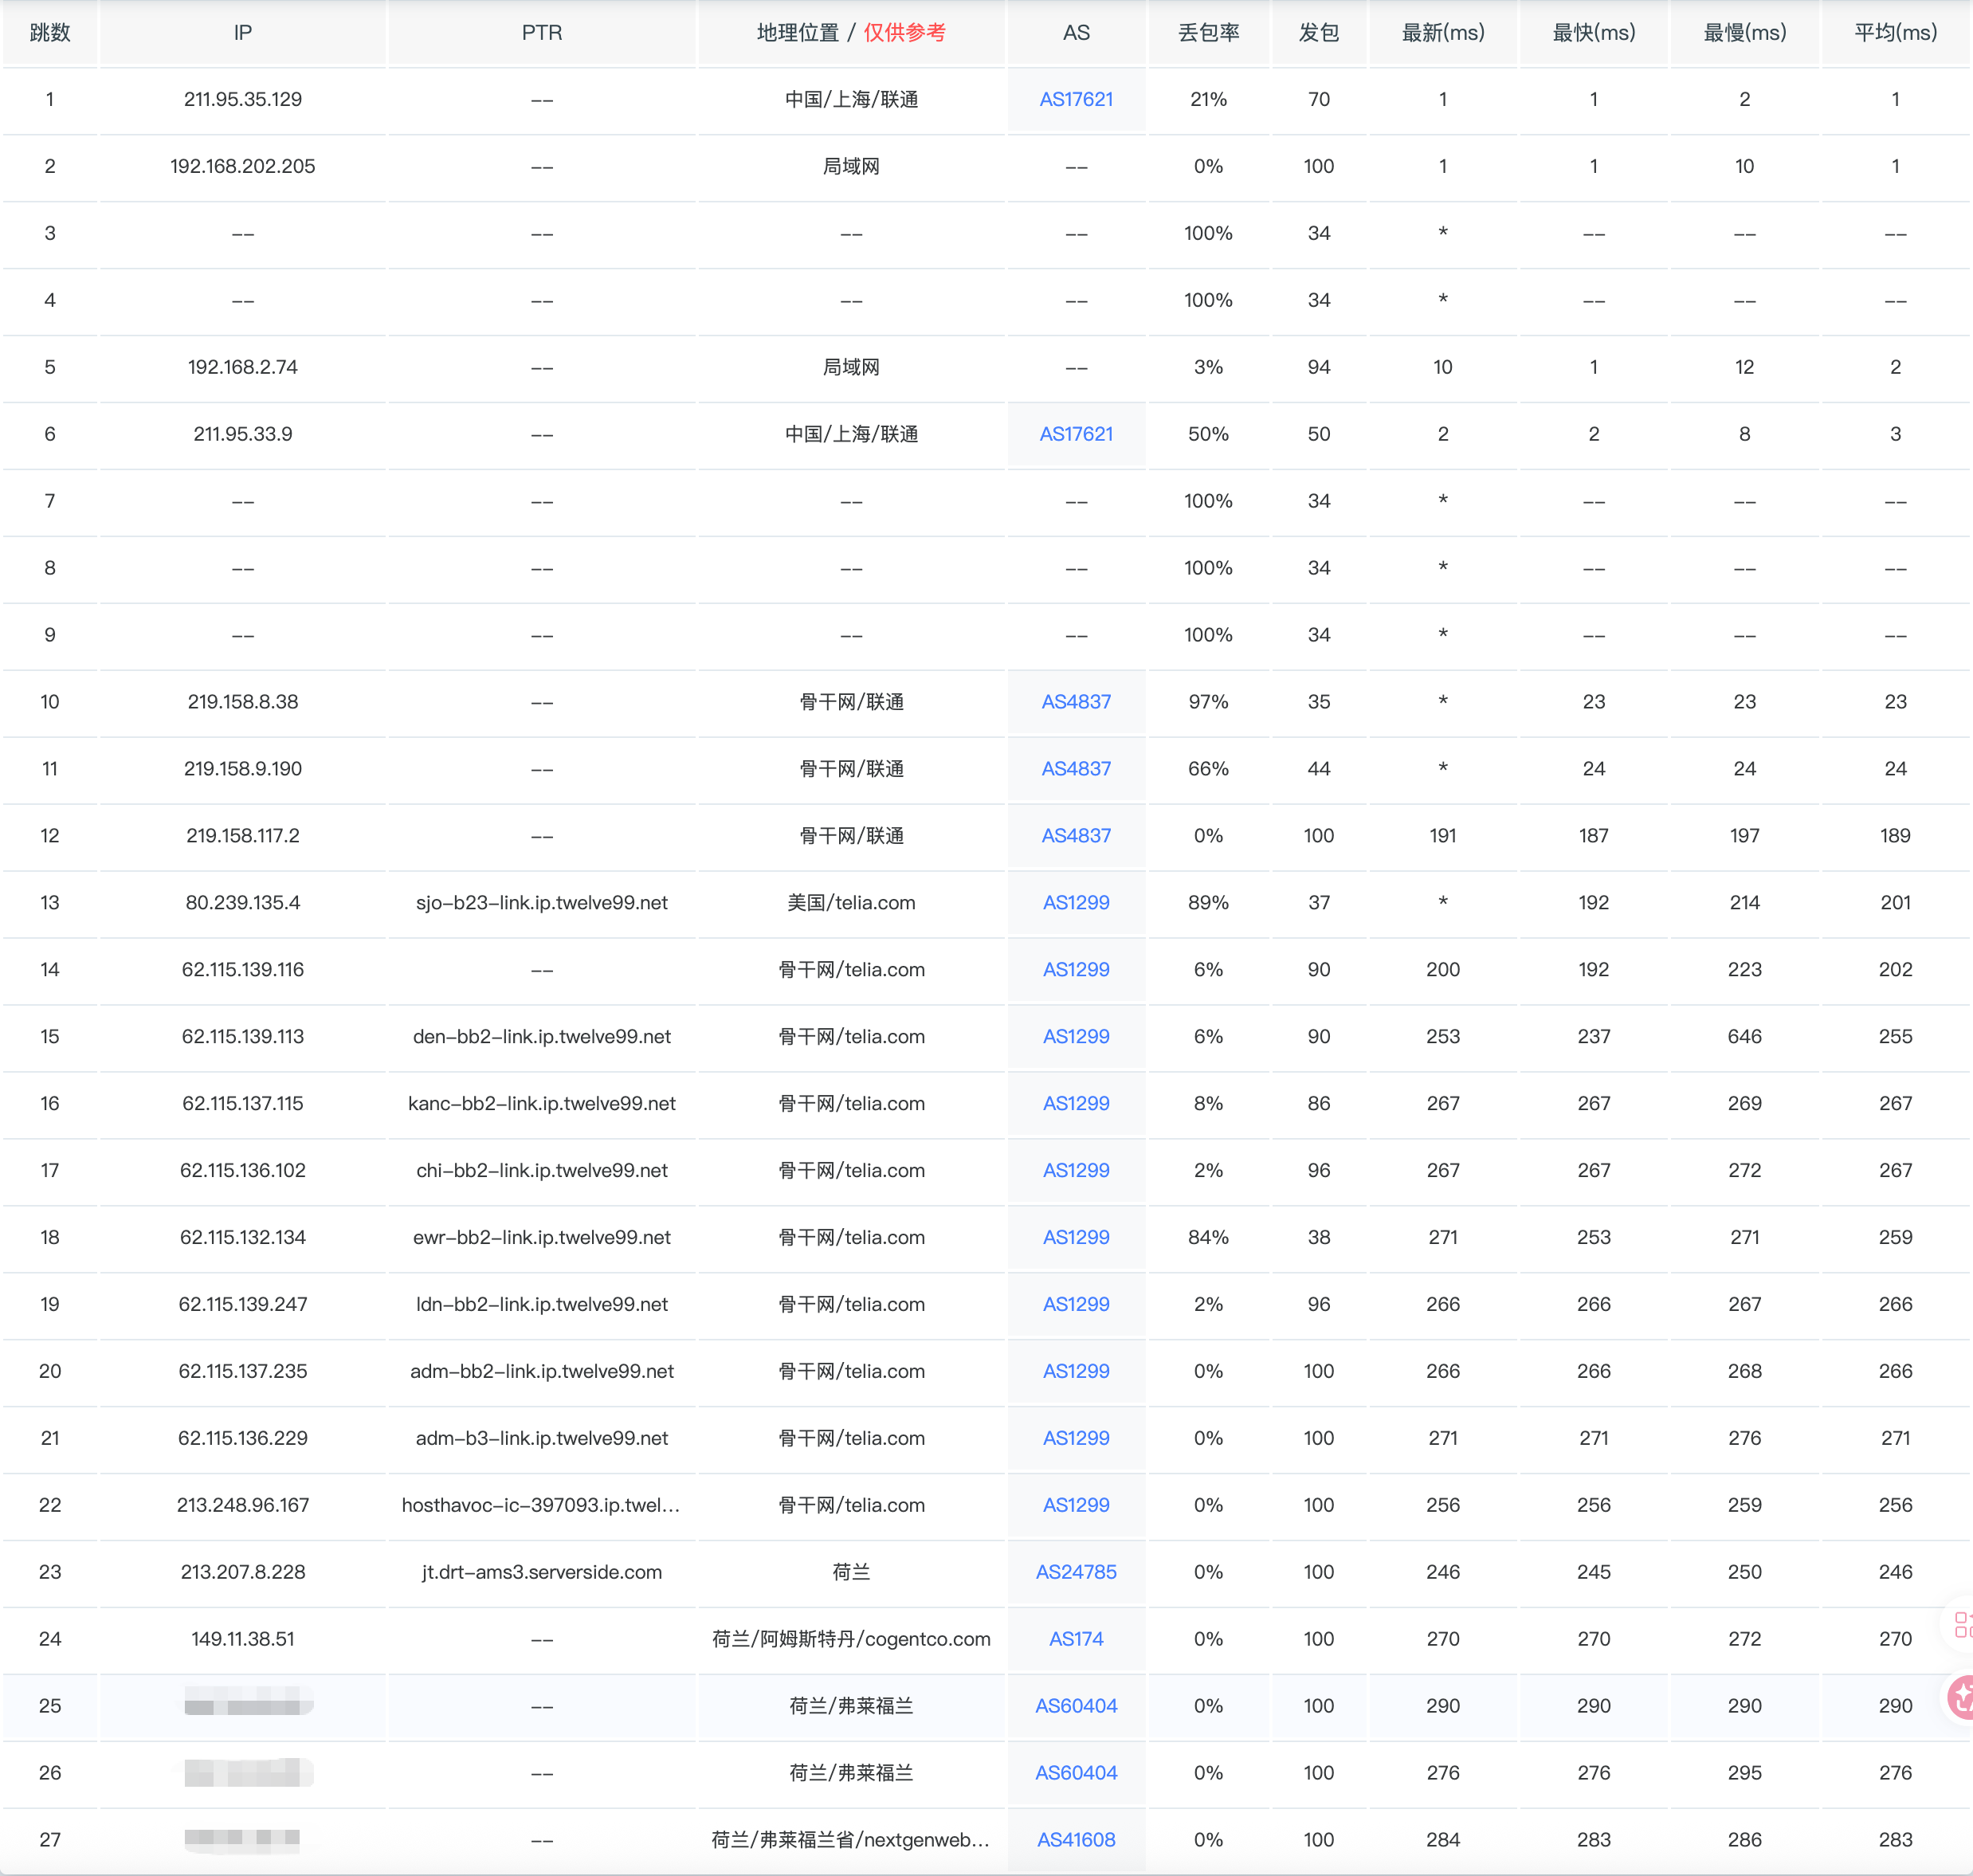This screenshot has width=1973, height=1876.
Task: Open AS17621 link in hop 1 row
Action: coord(1076,99)
